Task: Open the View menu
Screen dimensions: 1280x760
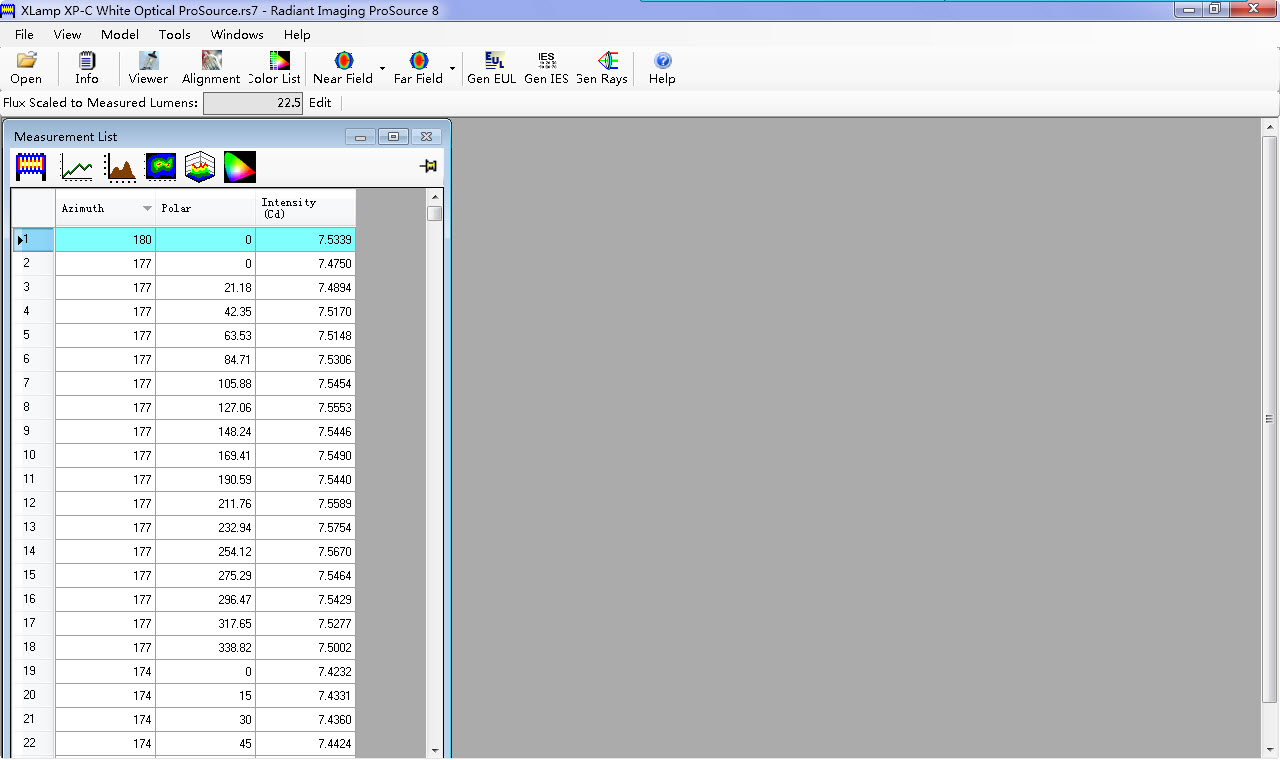Action: point(67,34)
